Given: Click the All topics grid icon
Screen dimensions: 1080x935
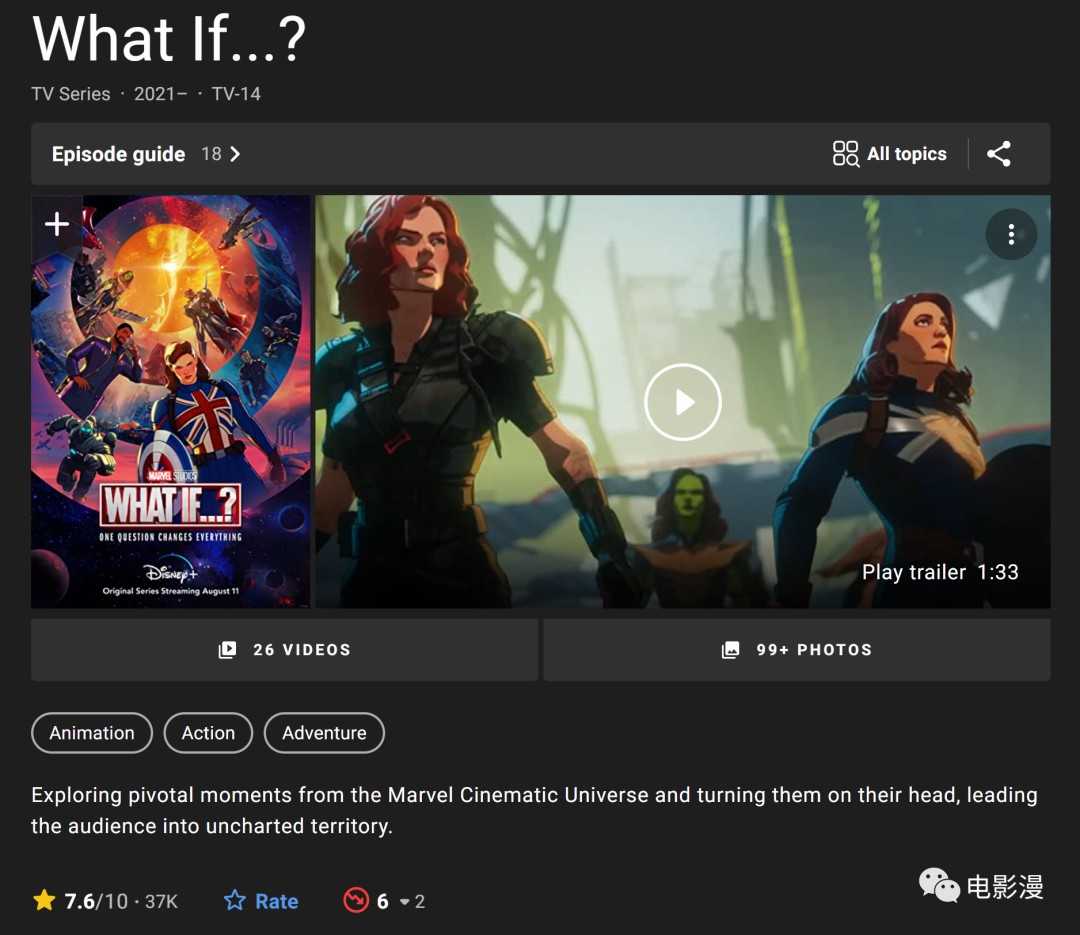Looking at the screenshot, I should [845, 154].
